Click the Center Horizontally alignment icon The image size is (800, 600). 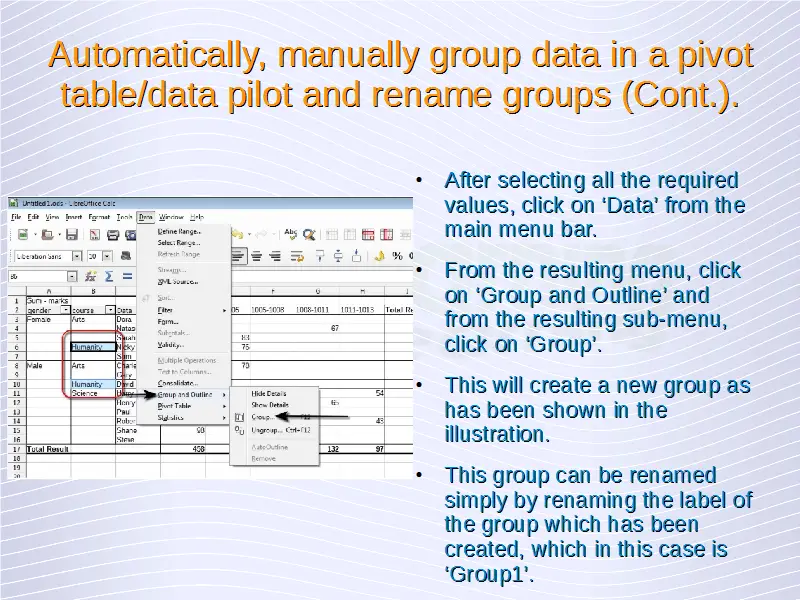[x=256, y=256]
